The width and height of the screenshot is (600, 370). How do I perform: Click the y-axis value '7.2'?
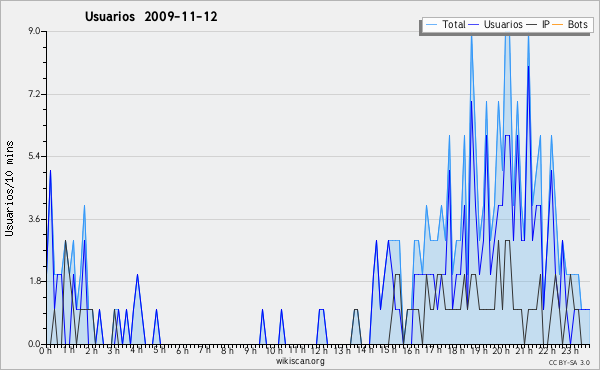34,94
